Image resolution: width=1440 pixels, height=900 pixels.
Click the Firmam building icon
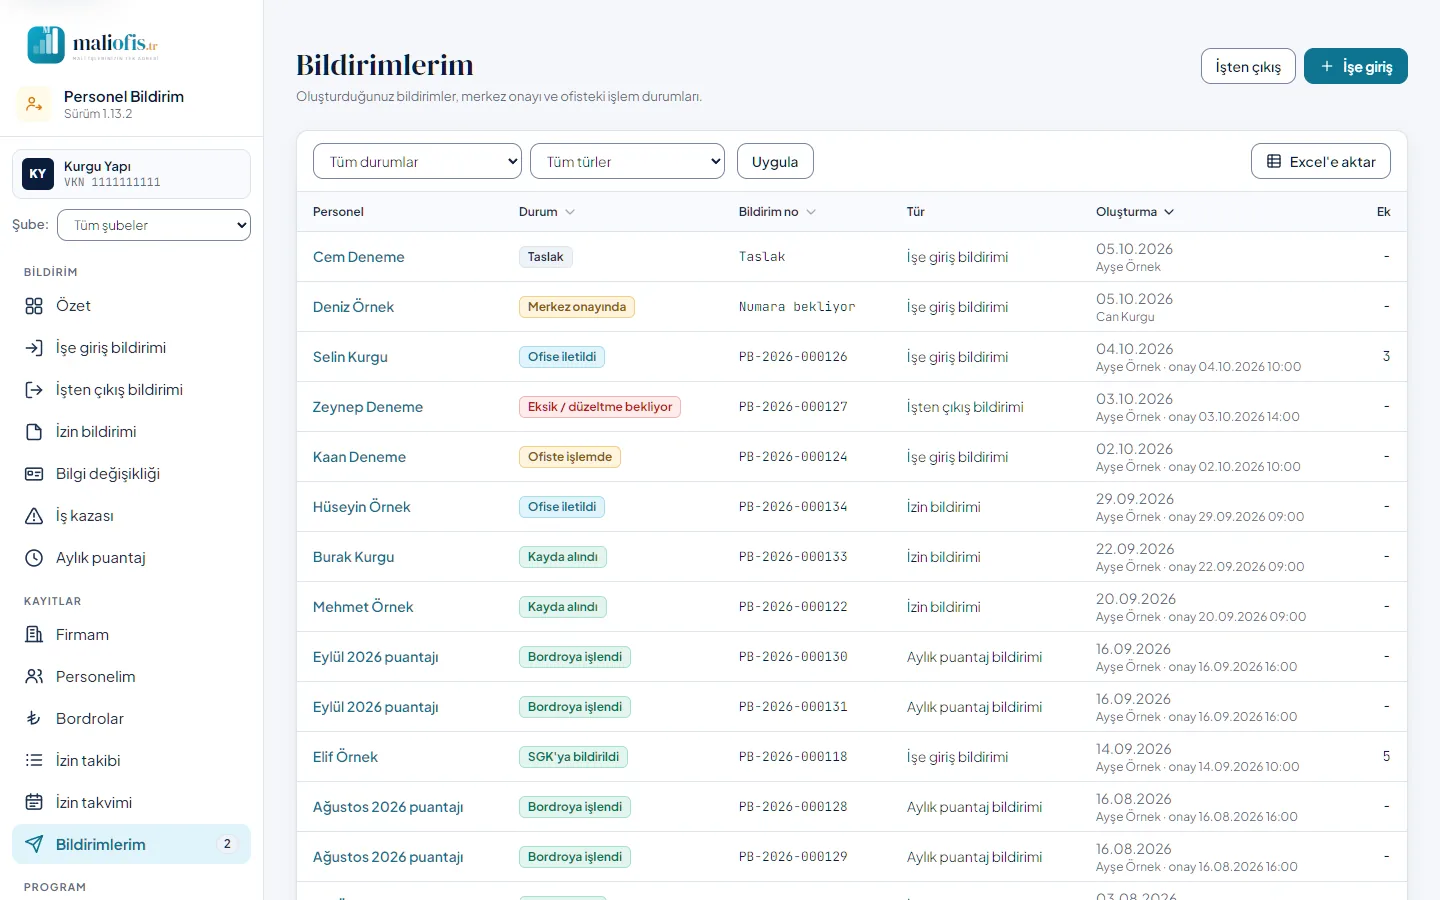[x=34, y=635]
